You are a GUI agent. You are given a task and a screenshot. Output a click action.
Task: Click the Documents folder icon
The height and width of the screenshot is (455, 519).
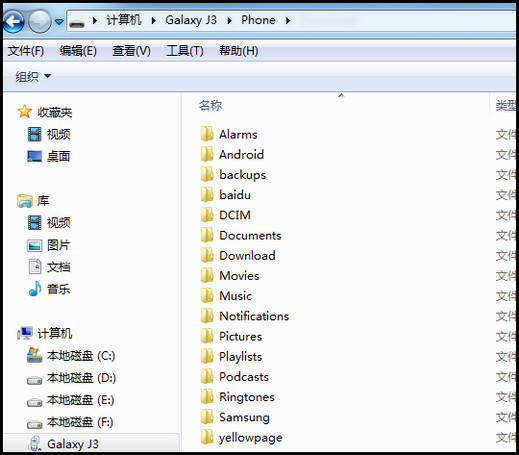207,235
